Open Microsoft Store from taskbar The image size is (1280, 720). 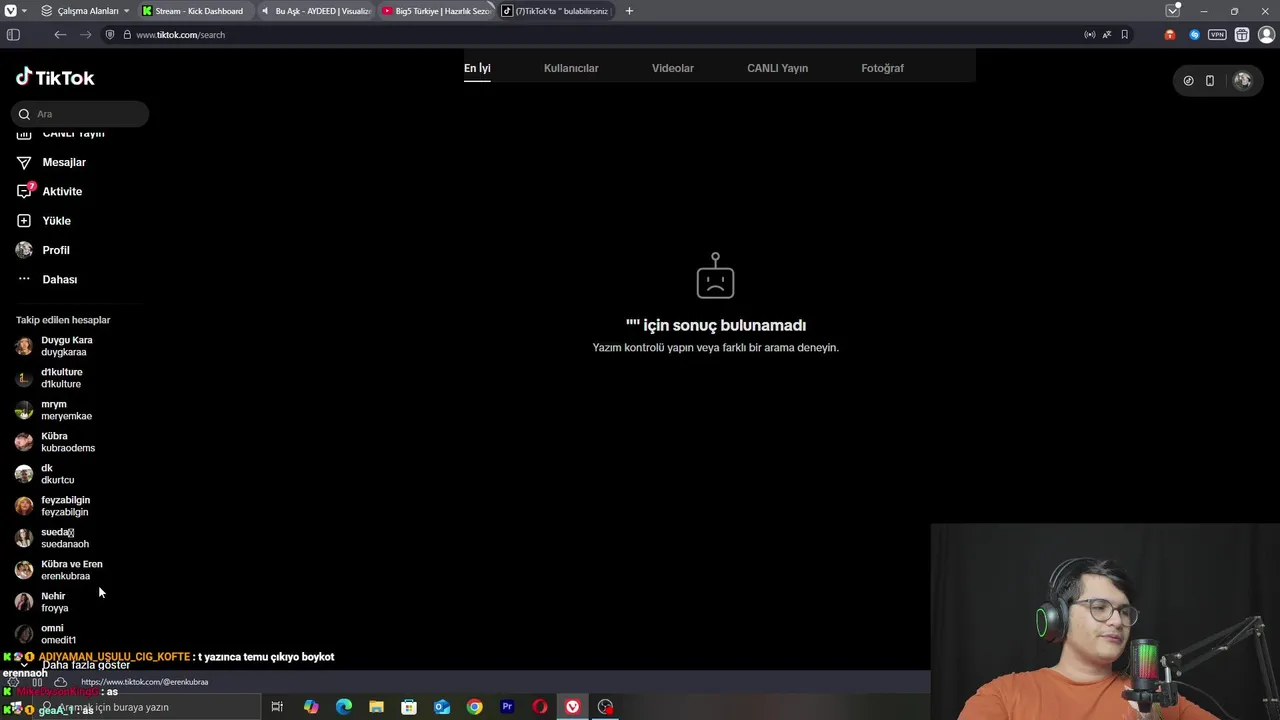(x=409, y=707)
